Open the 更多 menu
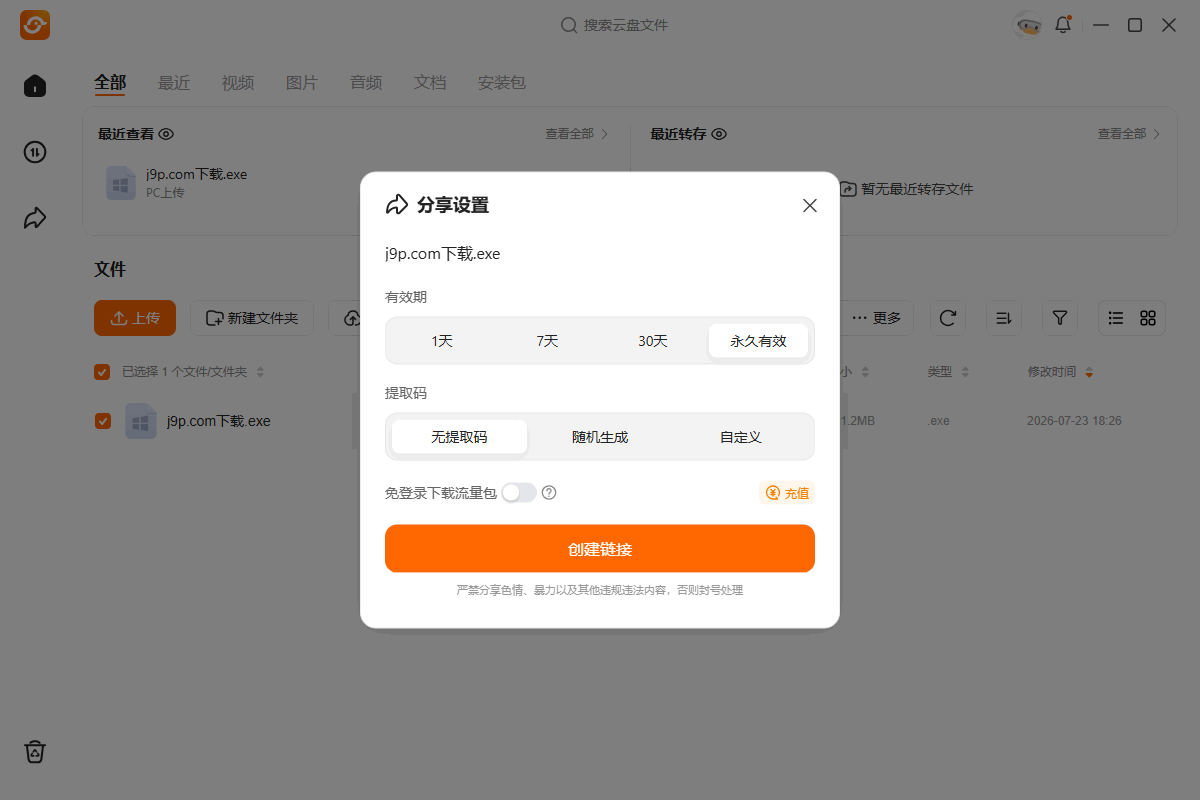 [x=877, y=318]
